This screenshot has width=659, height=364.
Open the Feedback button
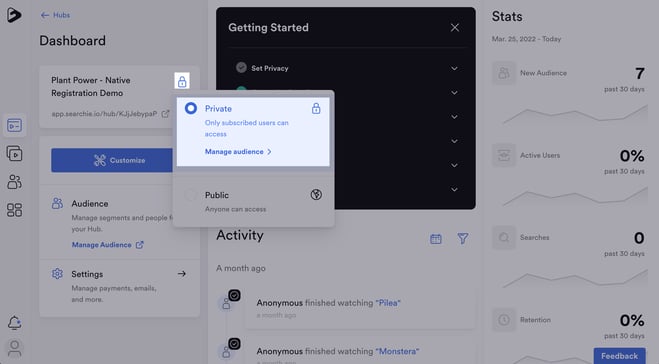click(619, 356)
